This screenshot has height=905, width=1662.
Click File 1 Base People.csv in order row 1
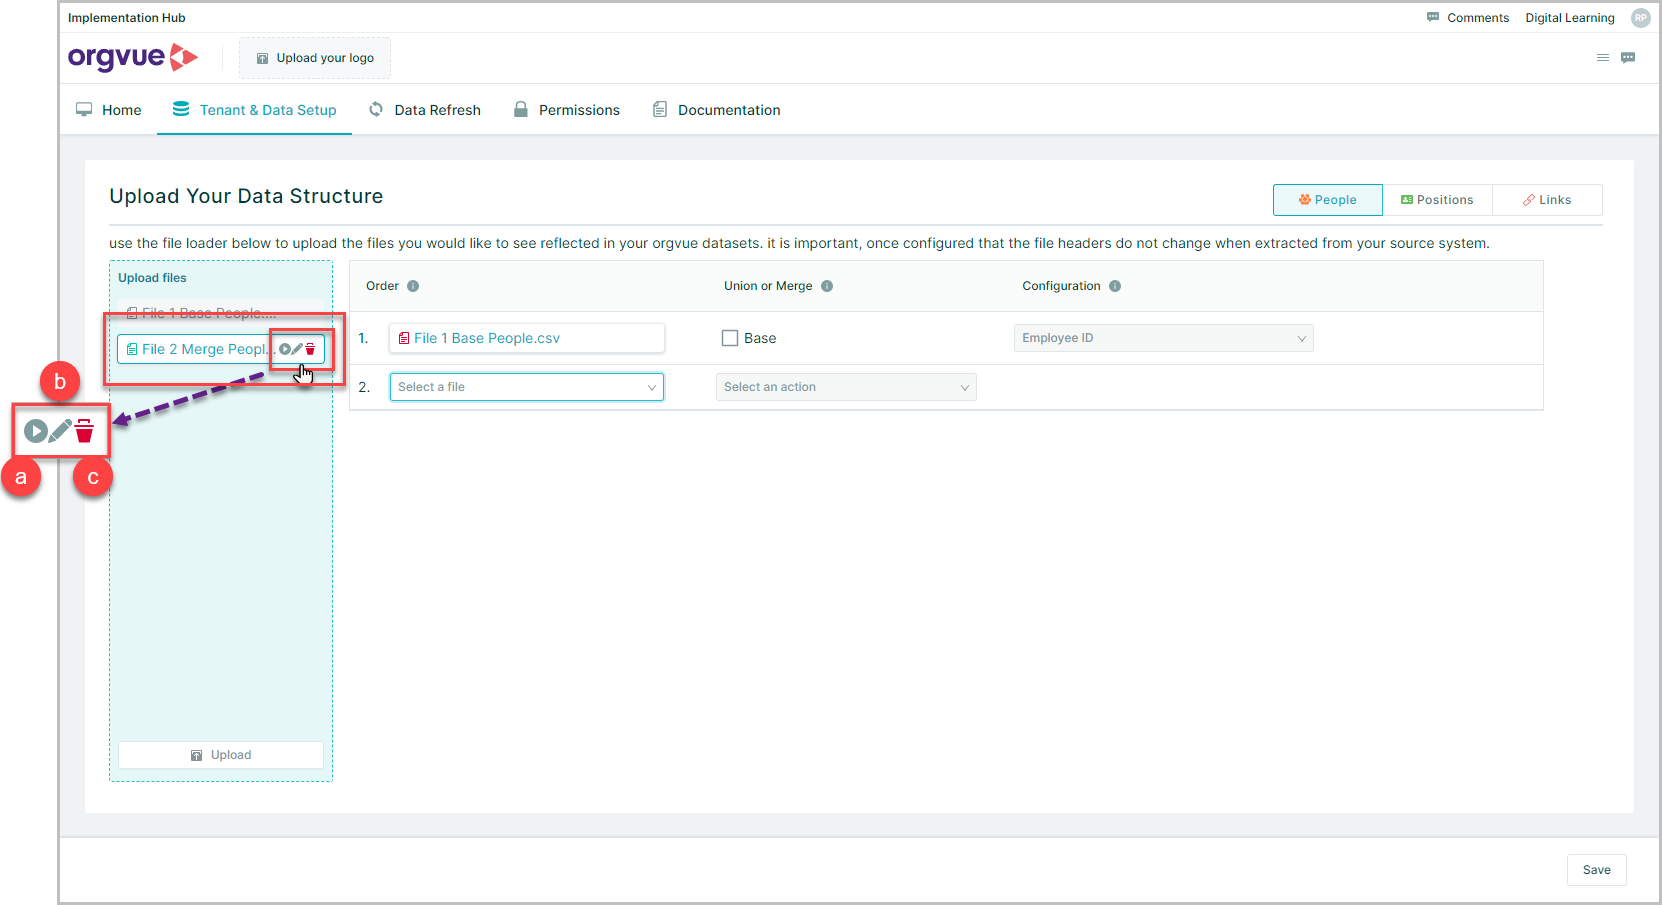(527, 338)
